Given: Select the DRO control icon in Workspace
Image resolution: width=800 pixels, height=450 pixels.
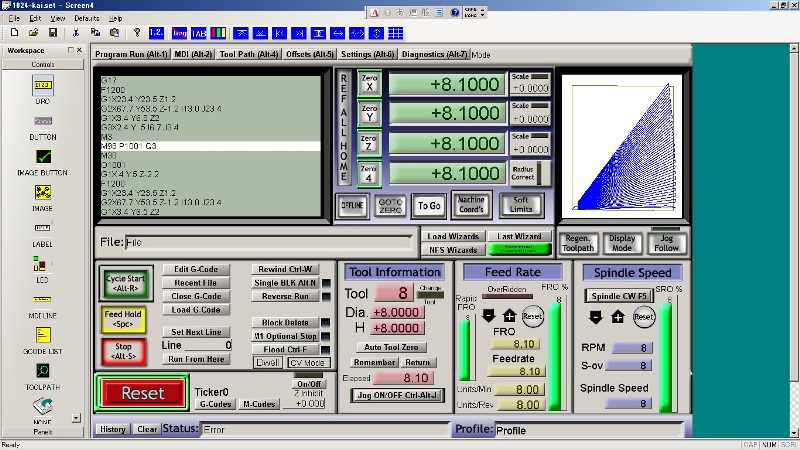Looking at the screenshot, I should click(x=43, y=85).
